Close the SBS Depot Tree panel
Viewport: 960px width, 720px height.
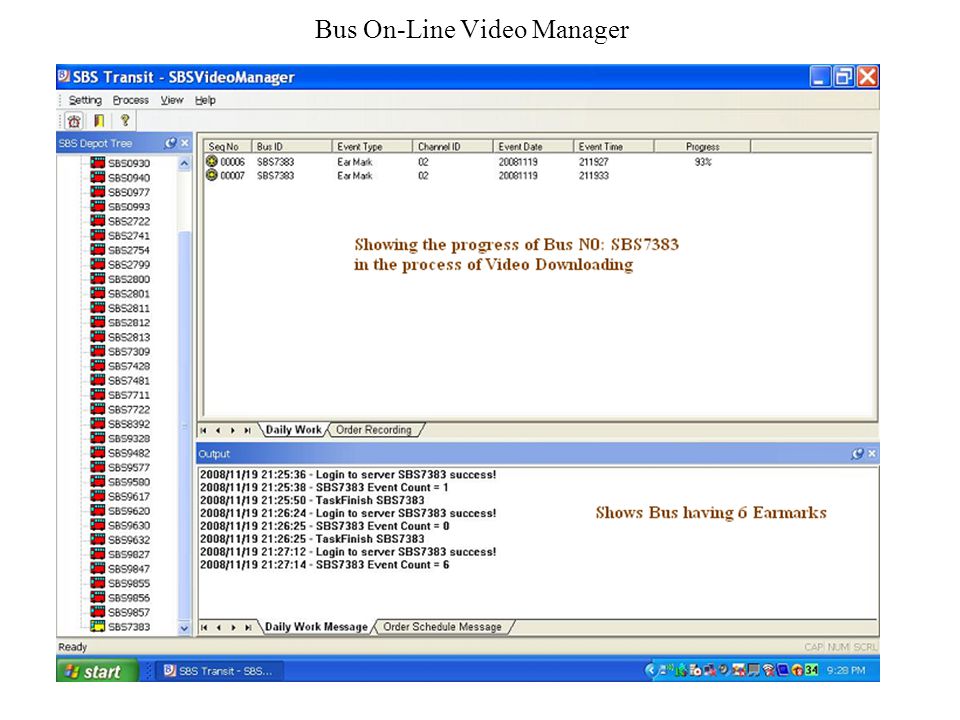[185, 143]
